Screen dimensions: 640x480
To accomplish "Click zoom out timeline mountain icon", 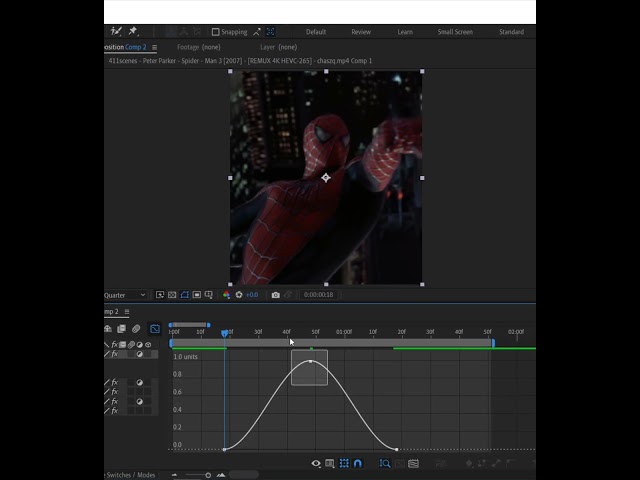I will pos(175,475).
